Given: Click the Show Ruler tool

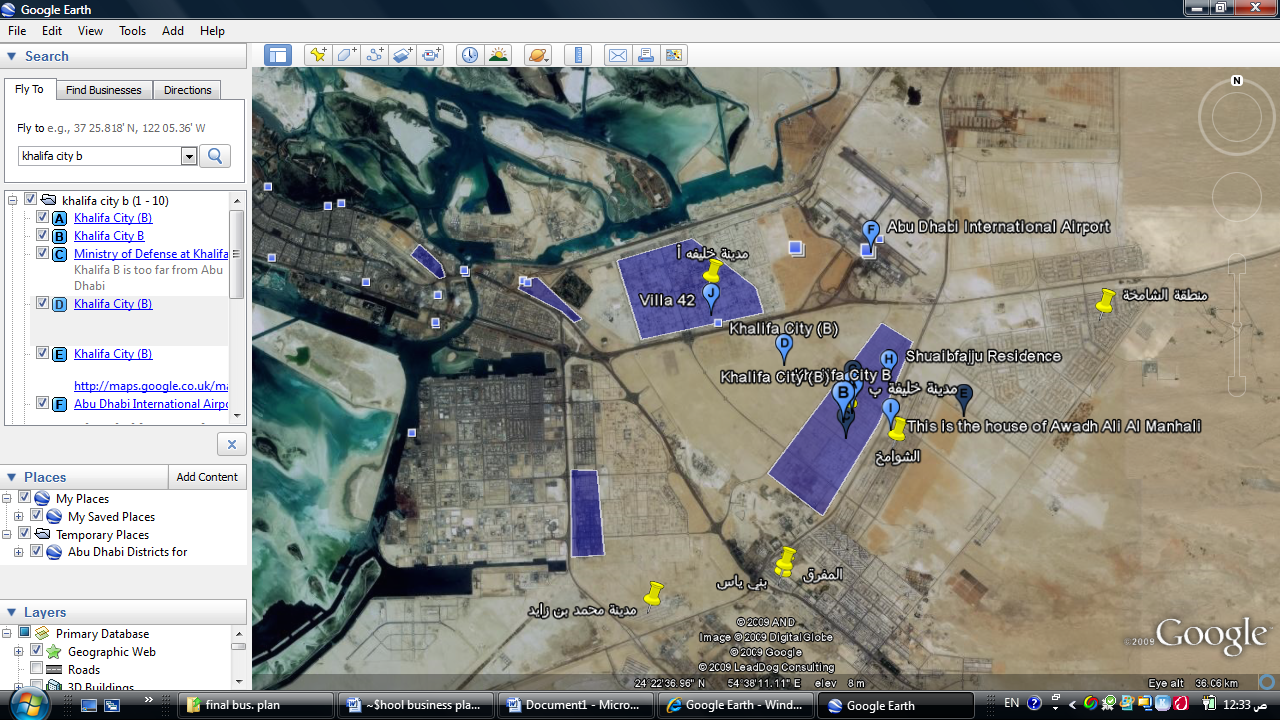Looking at the screenshot, I should click(578, 56).
